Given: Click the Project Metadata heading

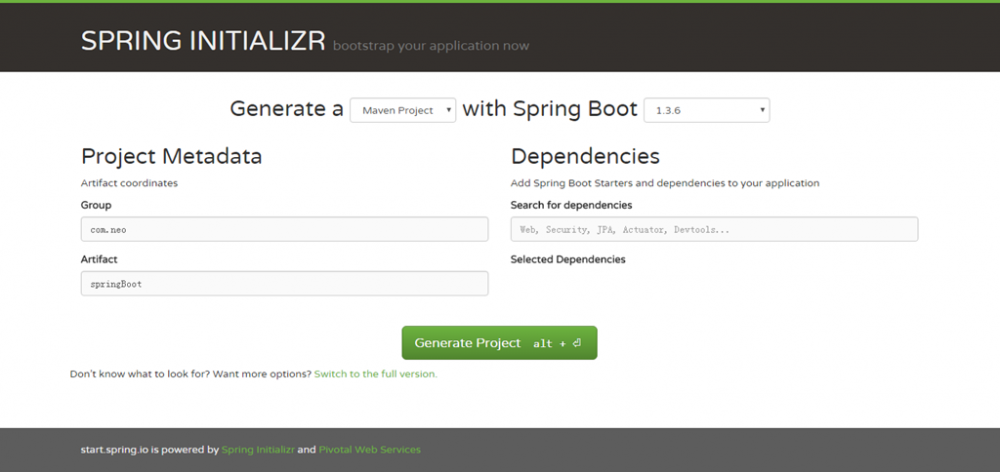Looking at the screenshot, I should coord(171,156).
